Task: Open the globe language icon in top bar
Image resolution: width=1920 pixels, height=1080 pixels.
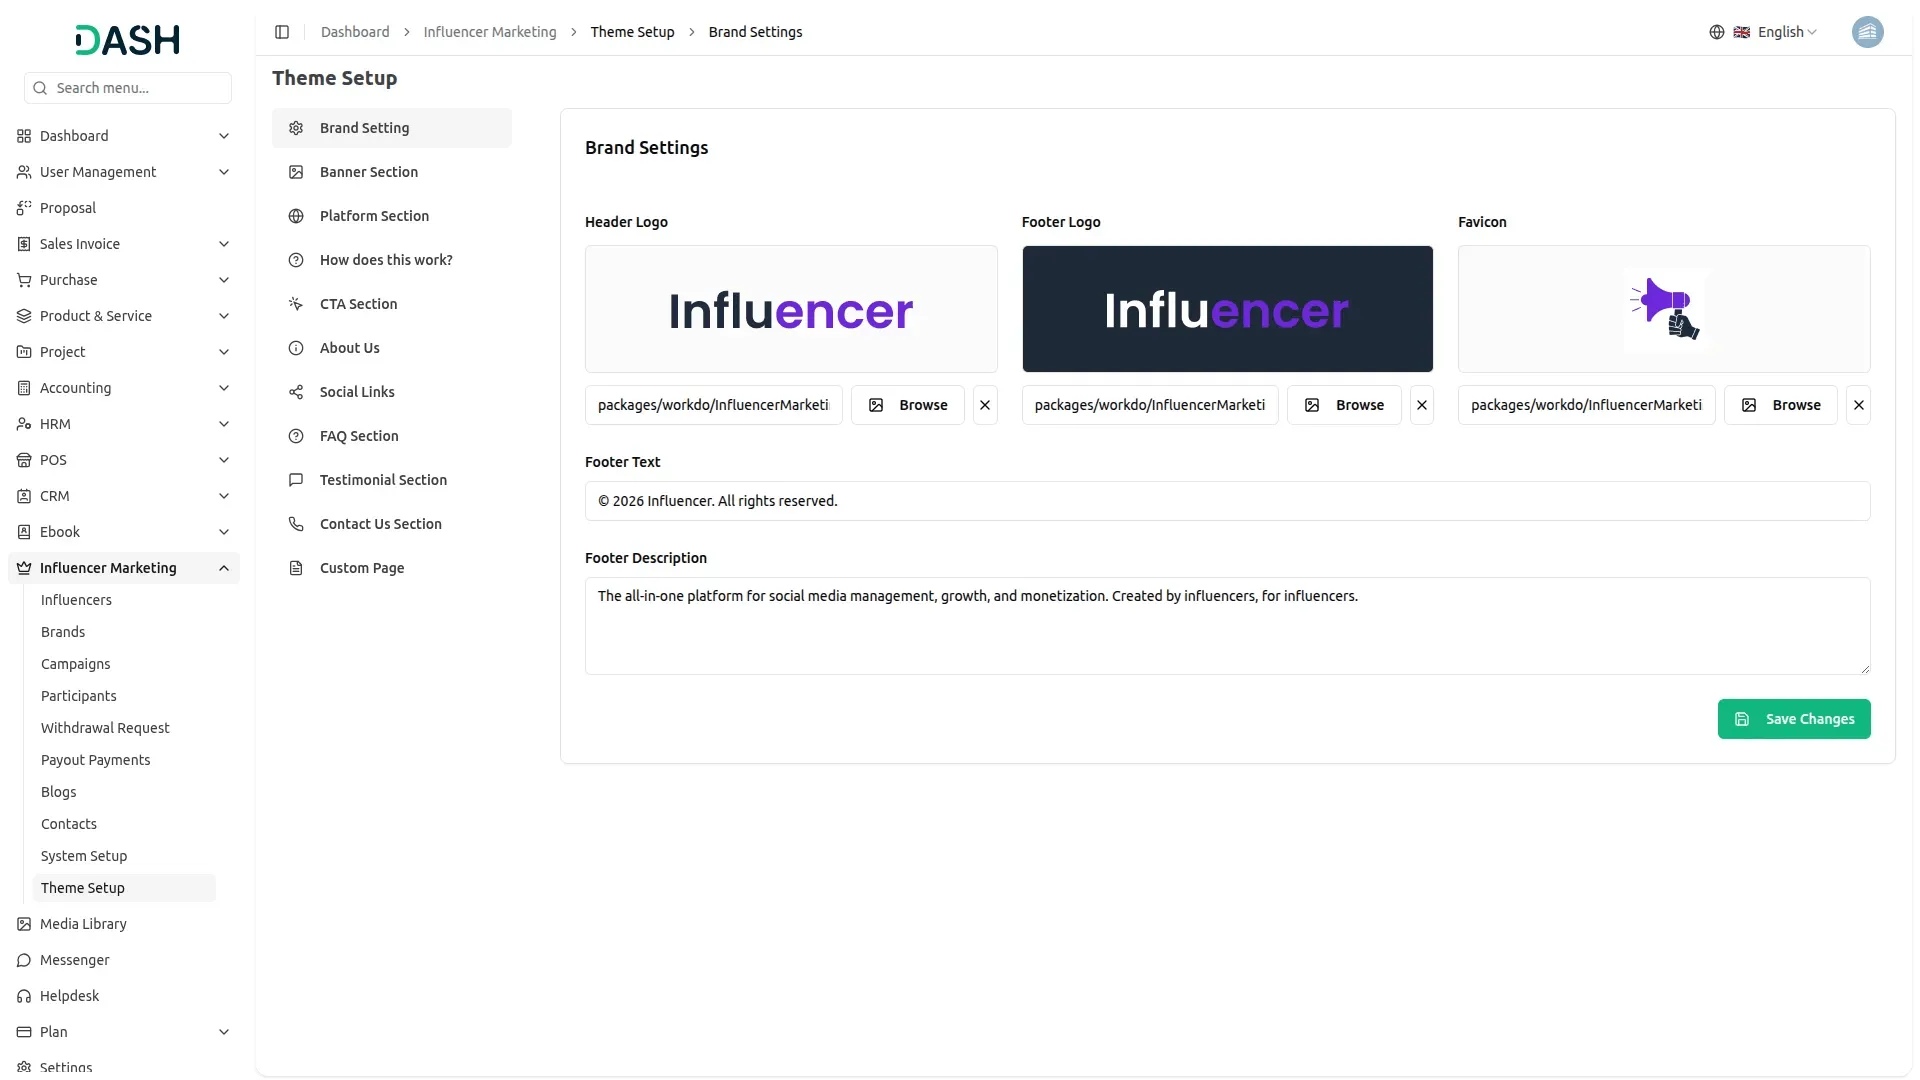Action: (1717, 31)
